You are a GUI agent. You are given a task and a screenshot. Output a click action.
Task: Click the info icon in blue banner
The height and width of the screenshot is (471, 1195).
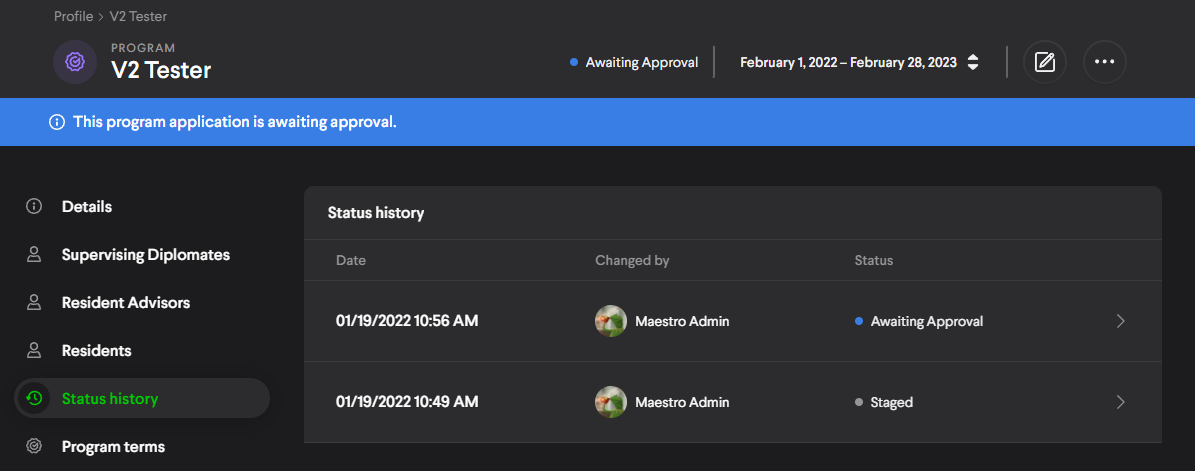tap(57, 122)
